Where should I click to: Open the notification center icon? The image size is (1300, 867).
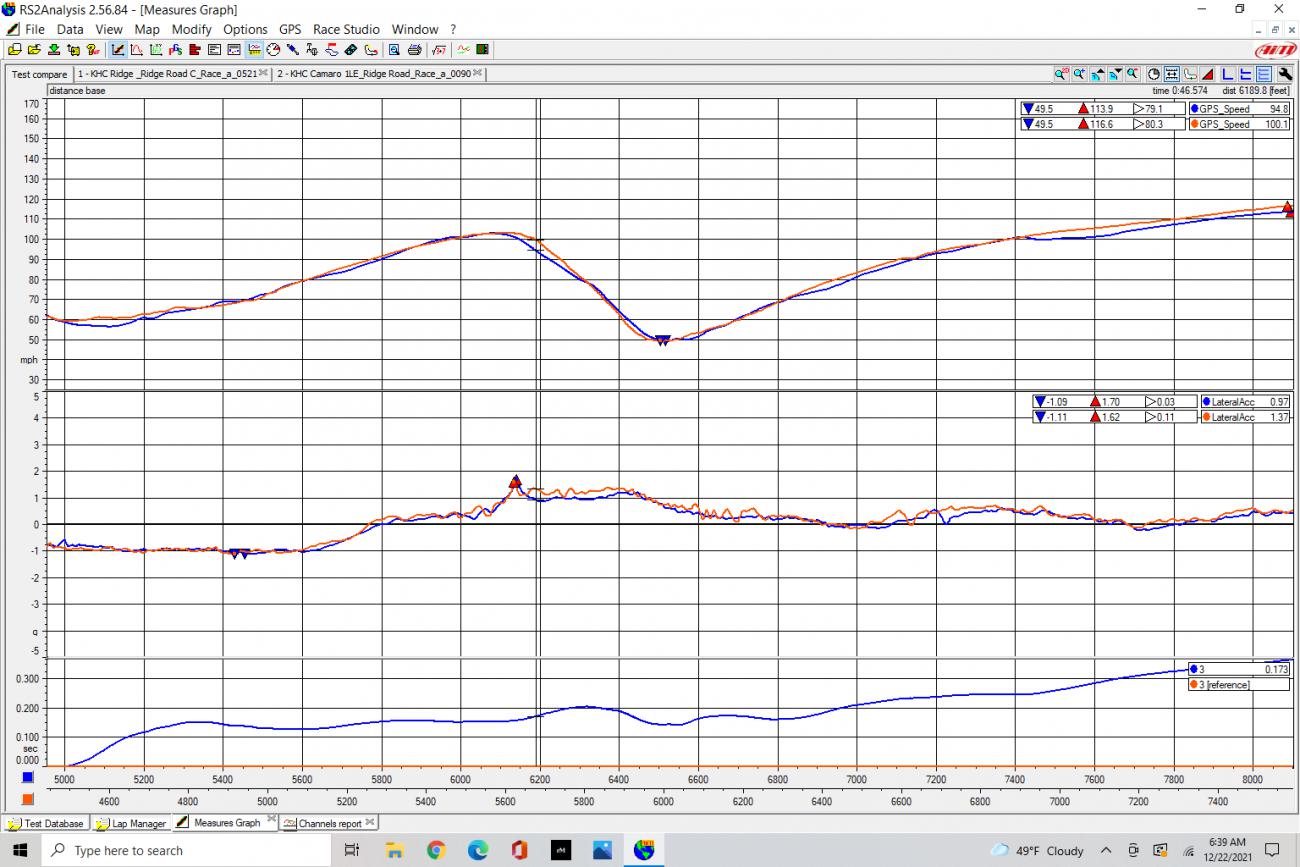[1272, 850]
